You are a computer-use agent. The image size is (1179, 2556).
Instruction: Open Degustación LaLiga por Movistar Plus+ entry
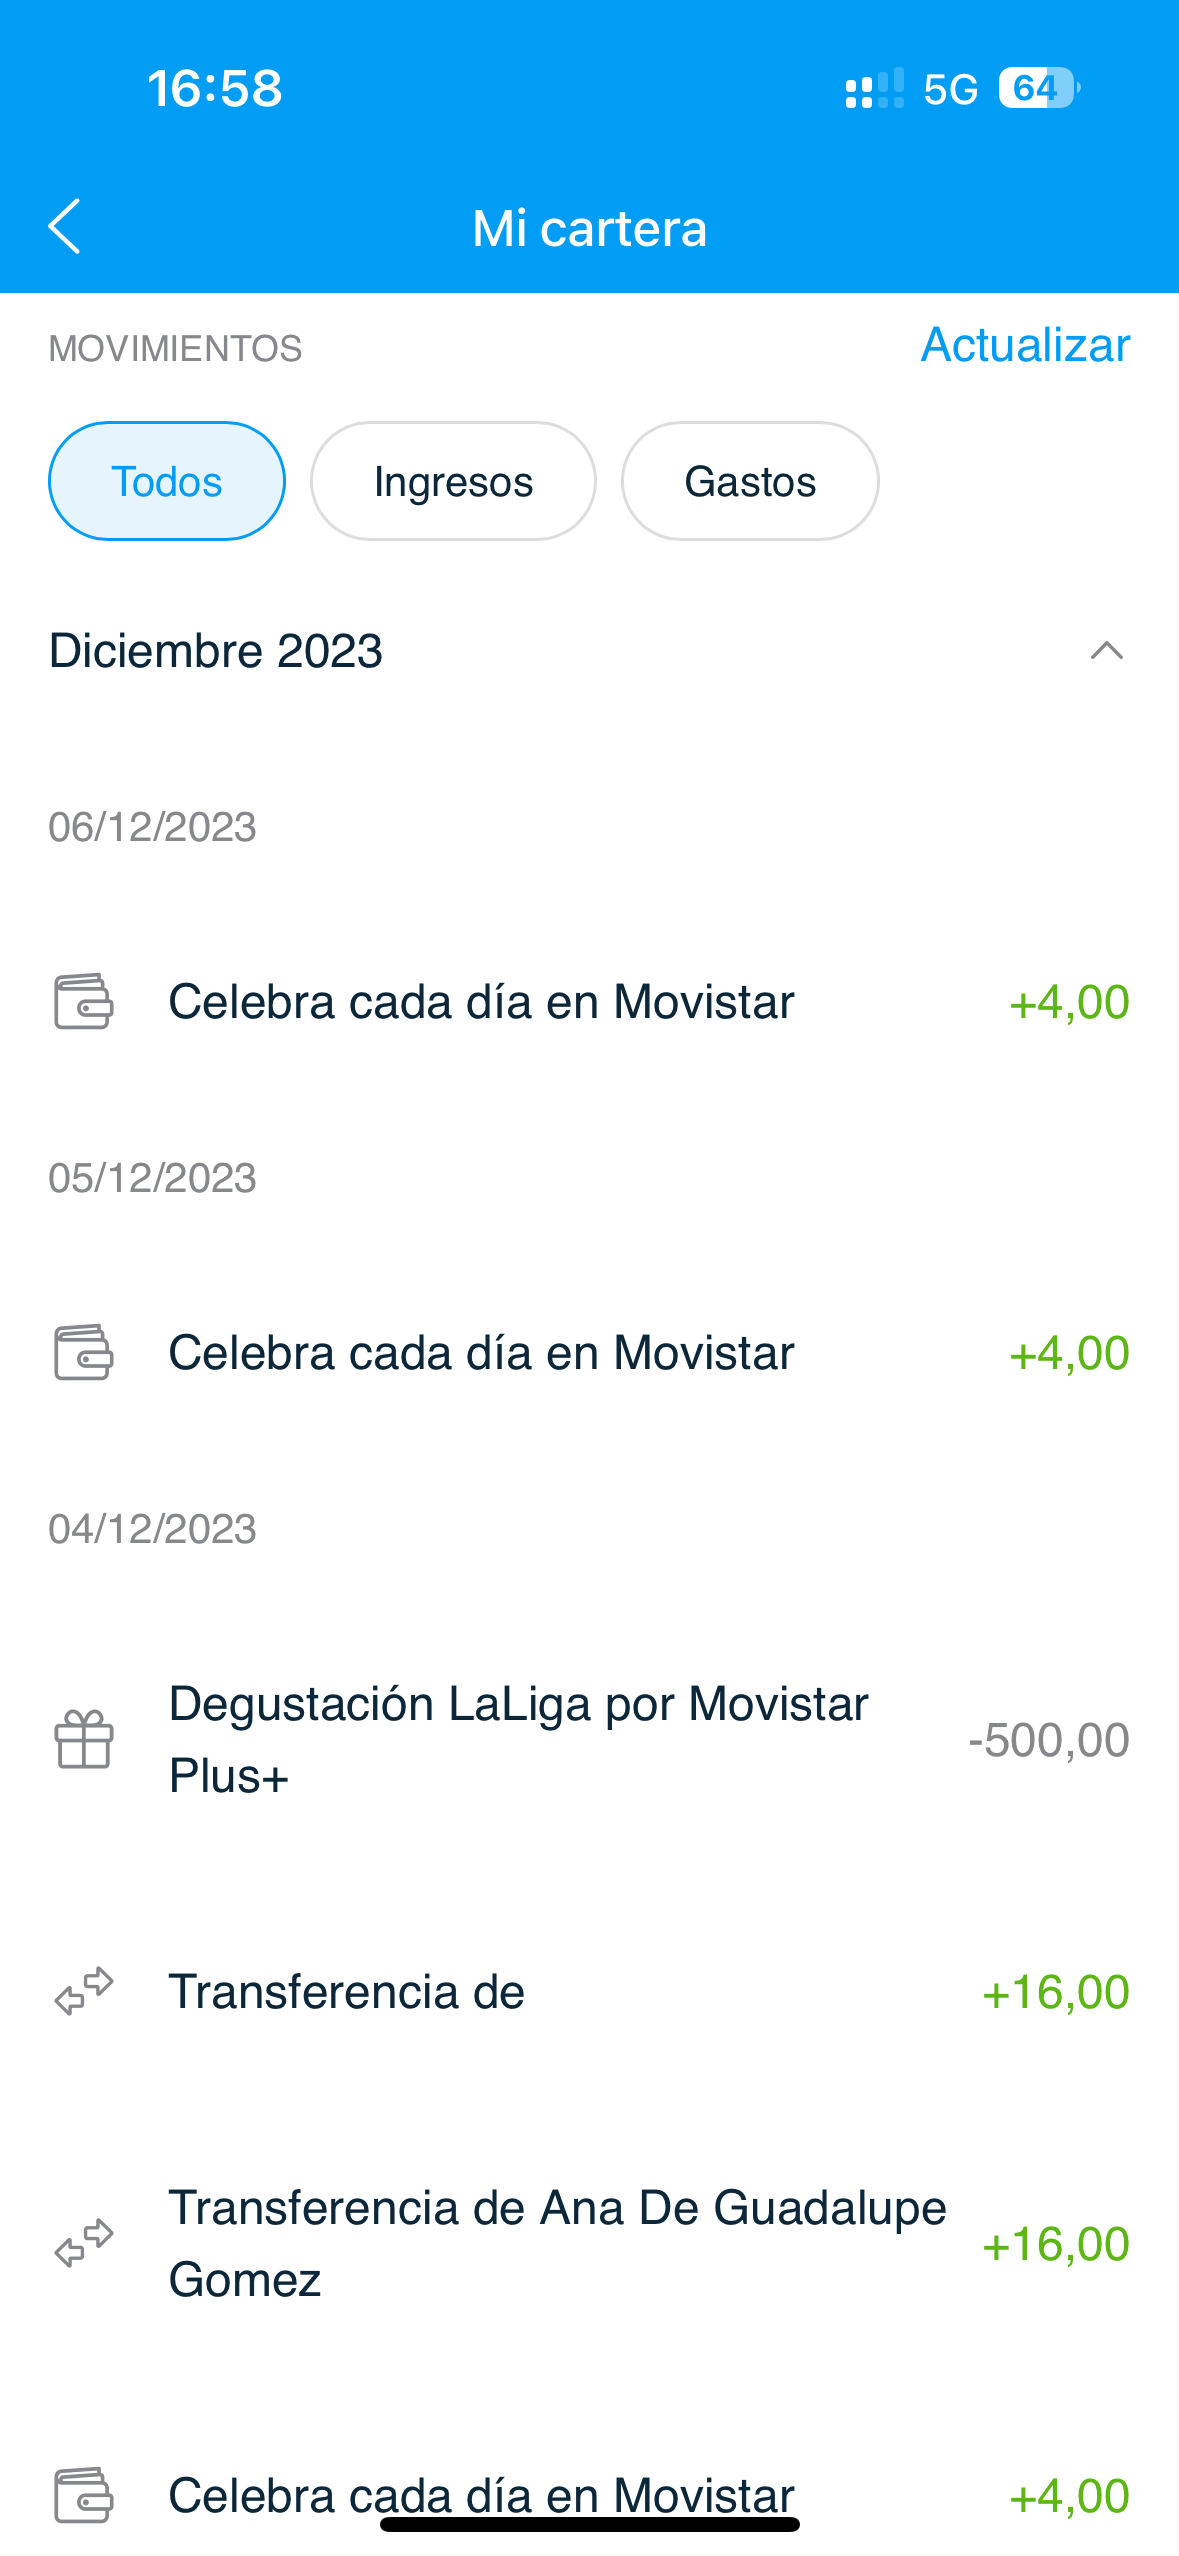pos(518,1739)
